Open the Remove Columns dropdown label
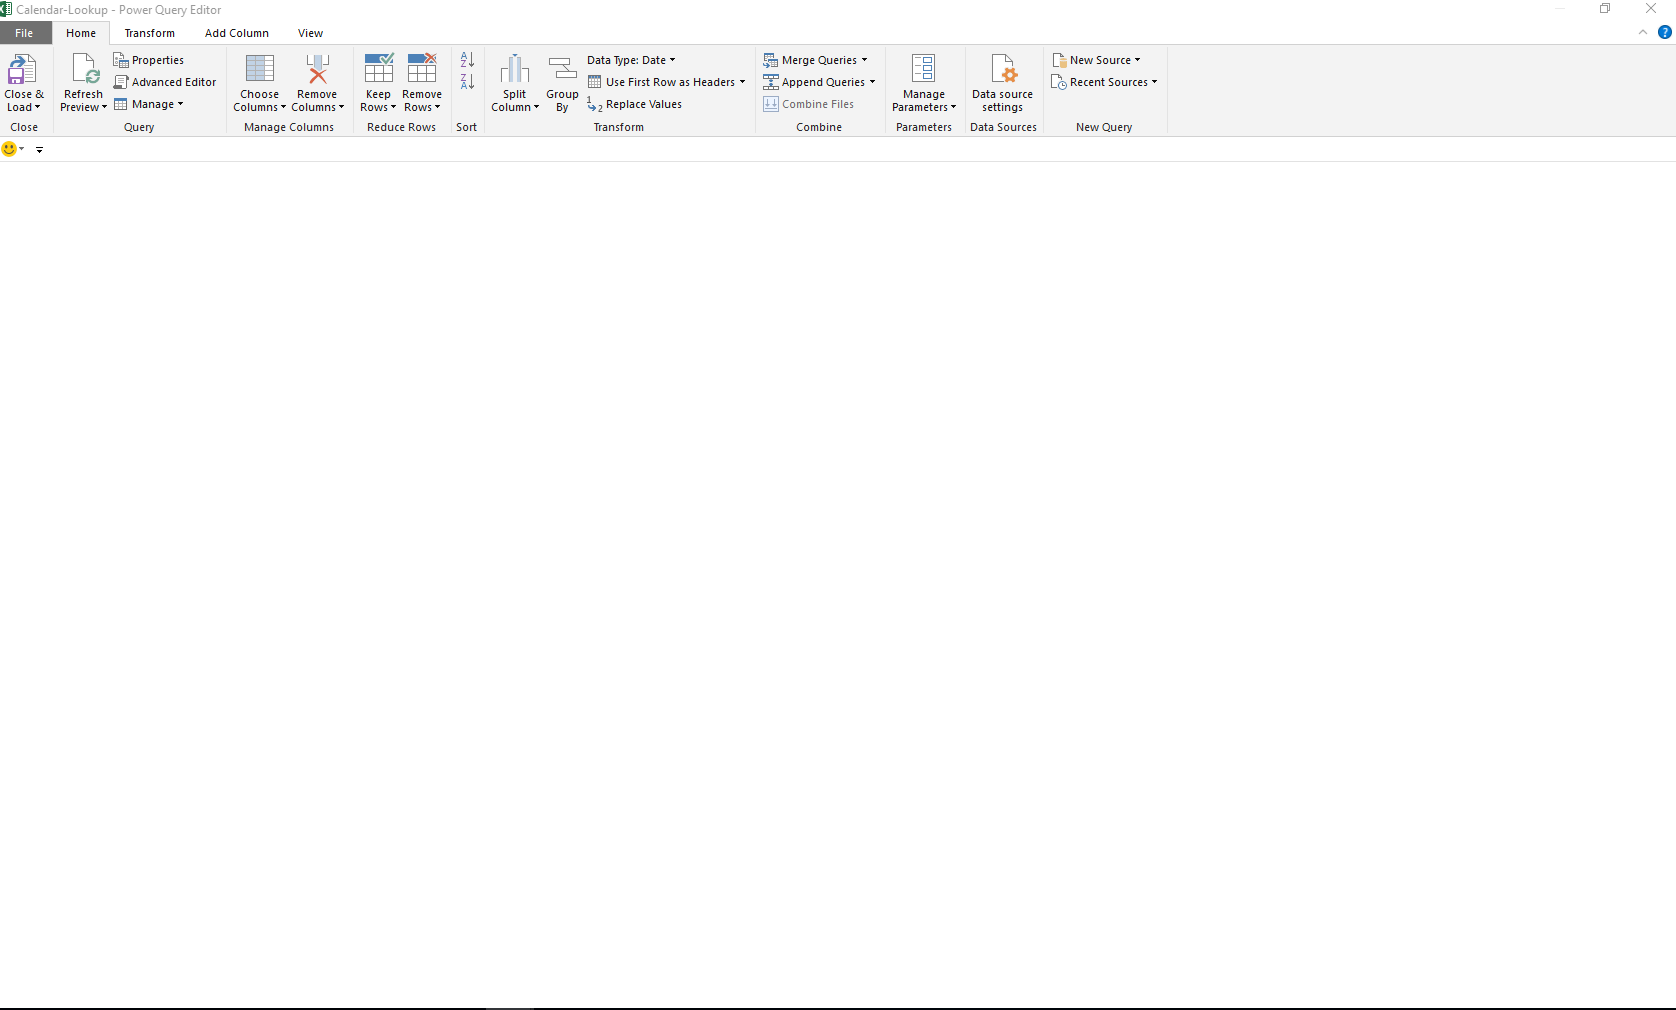This screenshot has height=1010, width=1676. tap(317, 101)
